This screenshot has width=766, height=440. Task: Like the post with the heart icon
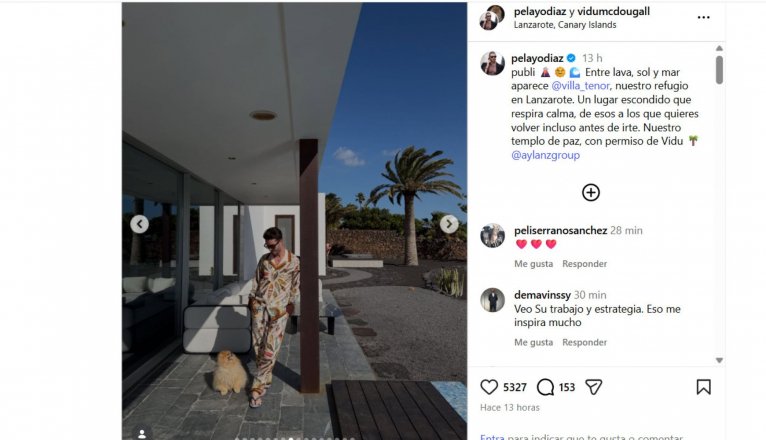click(x=489, y=387)
